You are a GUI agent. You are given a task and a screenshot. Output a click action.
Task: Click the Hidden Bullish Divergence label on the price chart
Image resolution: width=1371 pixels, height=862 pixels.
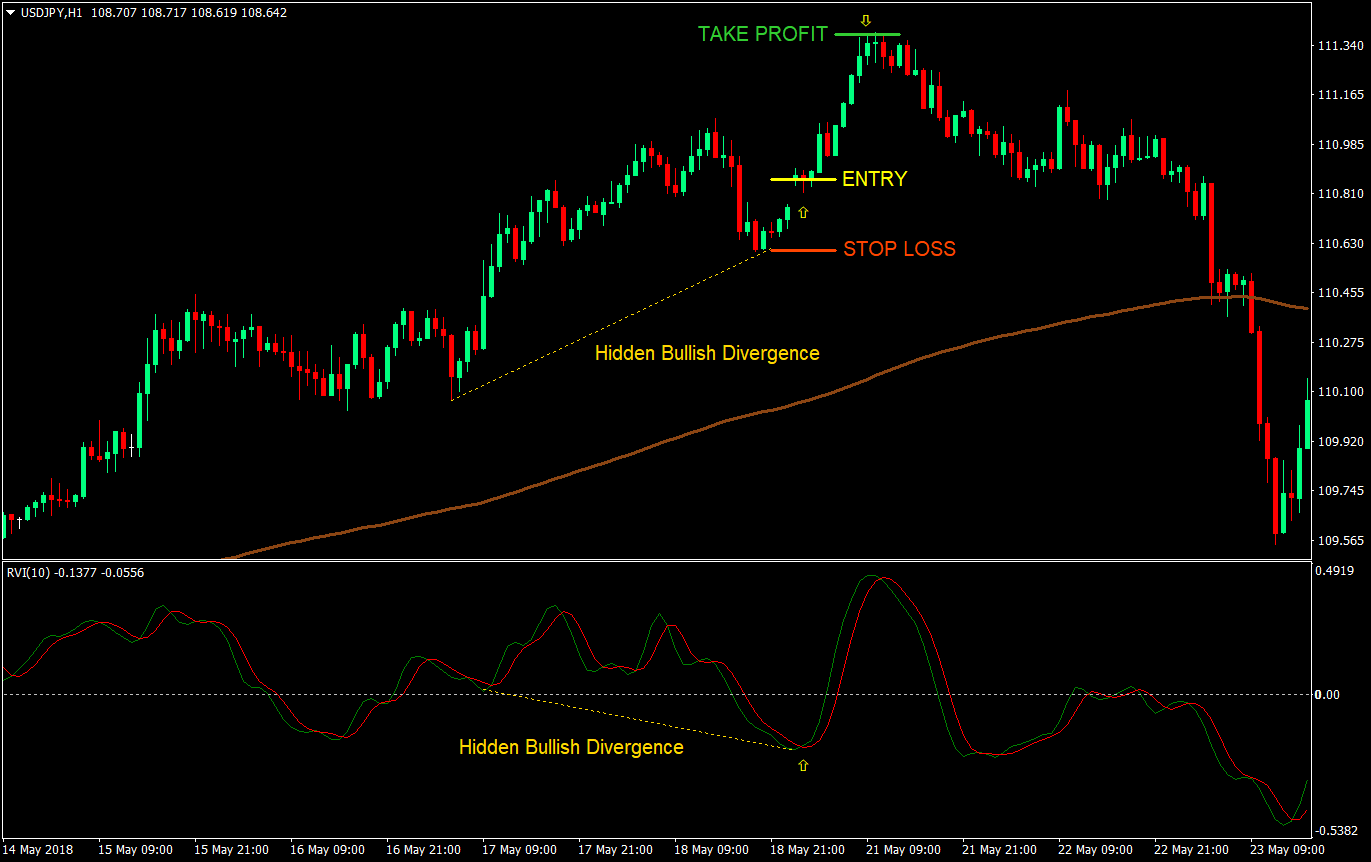(x=706, y=353)
